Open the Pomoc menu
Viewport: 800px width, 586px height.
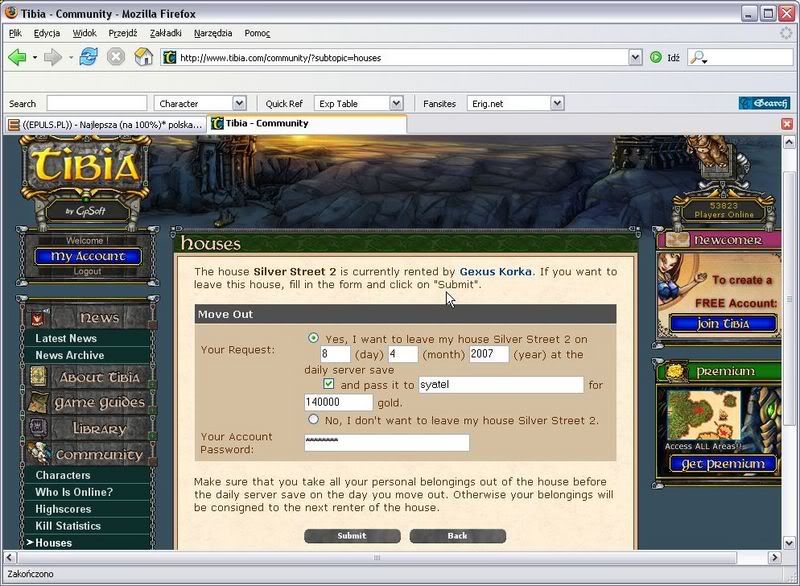(x=257, y=33)
